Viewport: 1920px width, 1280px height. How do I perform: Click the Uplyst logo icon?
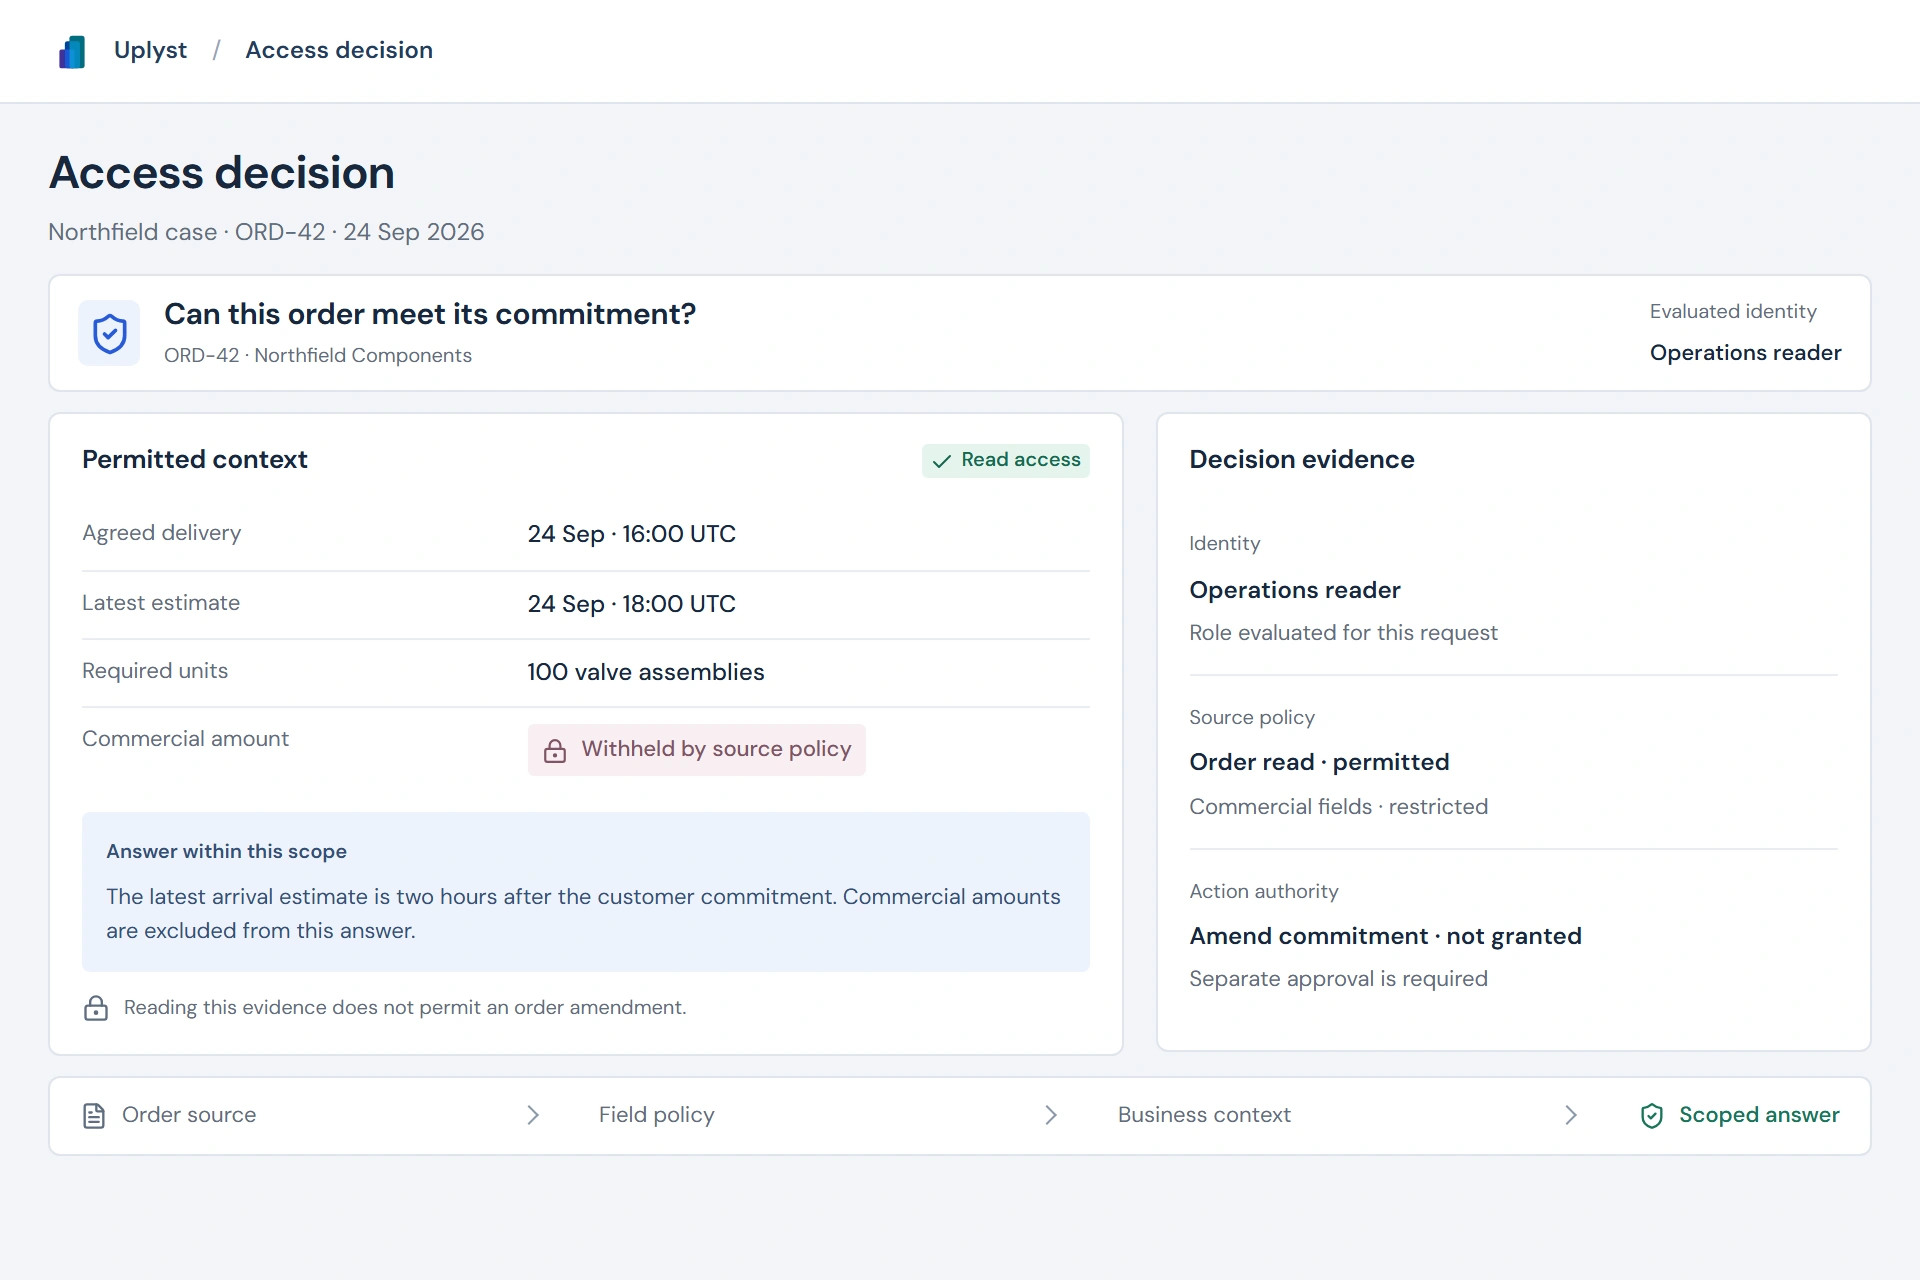[x=72, y=51]
